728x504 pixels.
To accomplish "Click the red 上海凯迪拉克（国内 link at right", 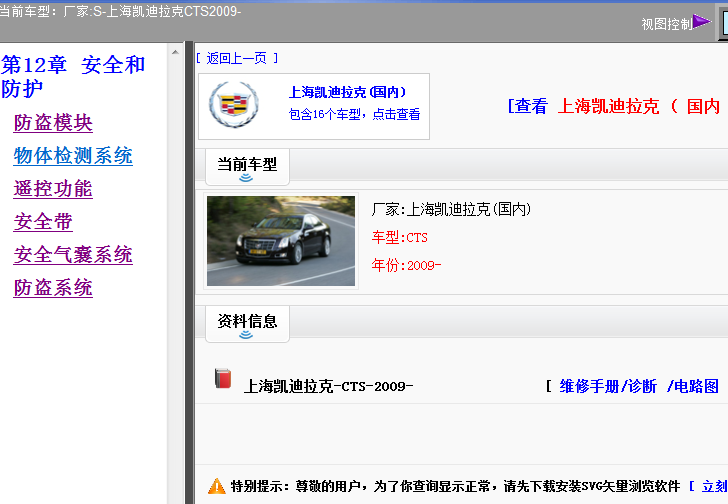I will (638, 106).
